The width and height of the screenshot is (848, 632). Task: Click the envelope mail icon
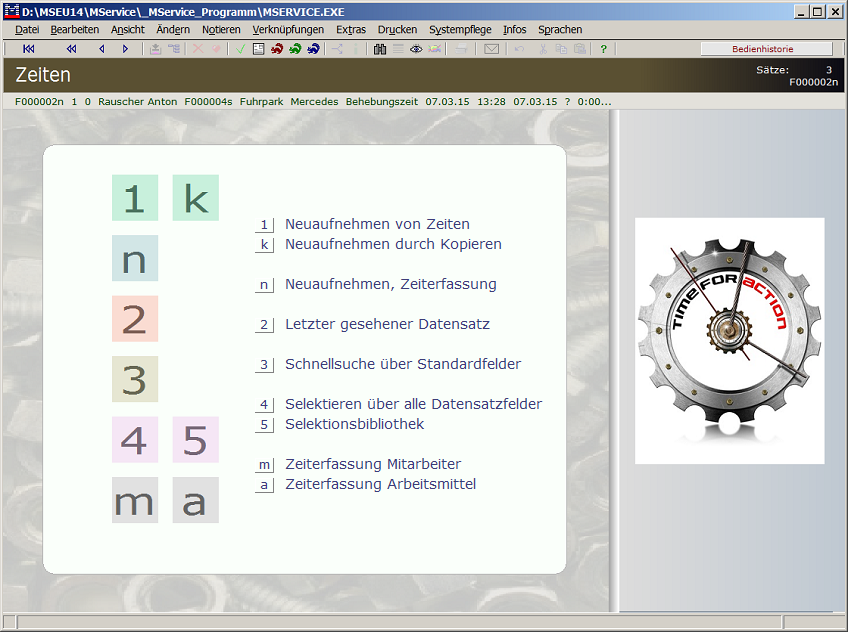[491, 49]
